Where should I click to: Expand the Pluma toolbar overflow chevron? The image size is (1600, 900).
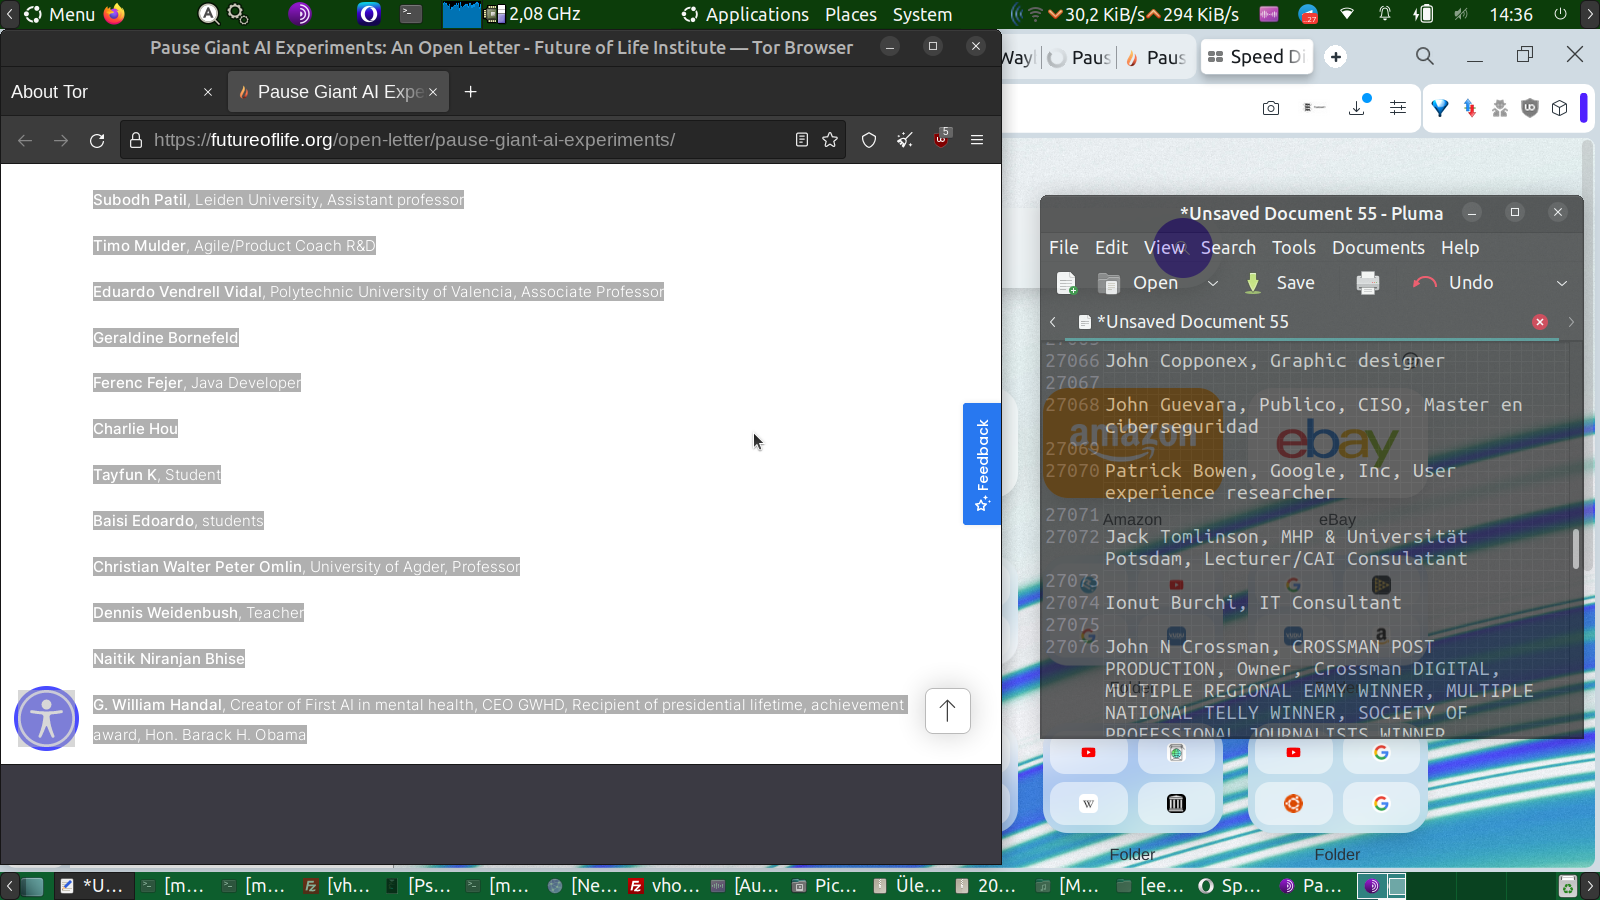(x=1562, y=284)
